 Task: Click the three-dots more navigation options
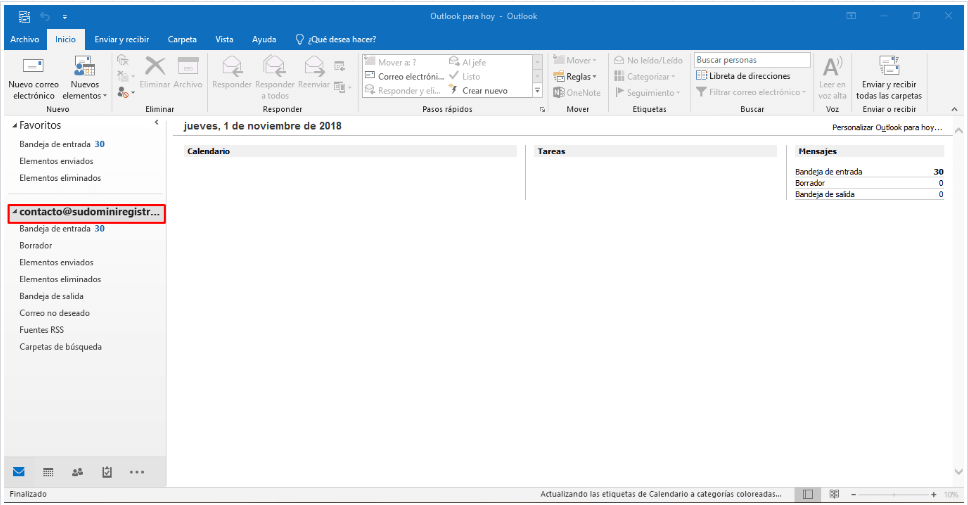point(136,472)
